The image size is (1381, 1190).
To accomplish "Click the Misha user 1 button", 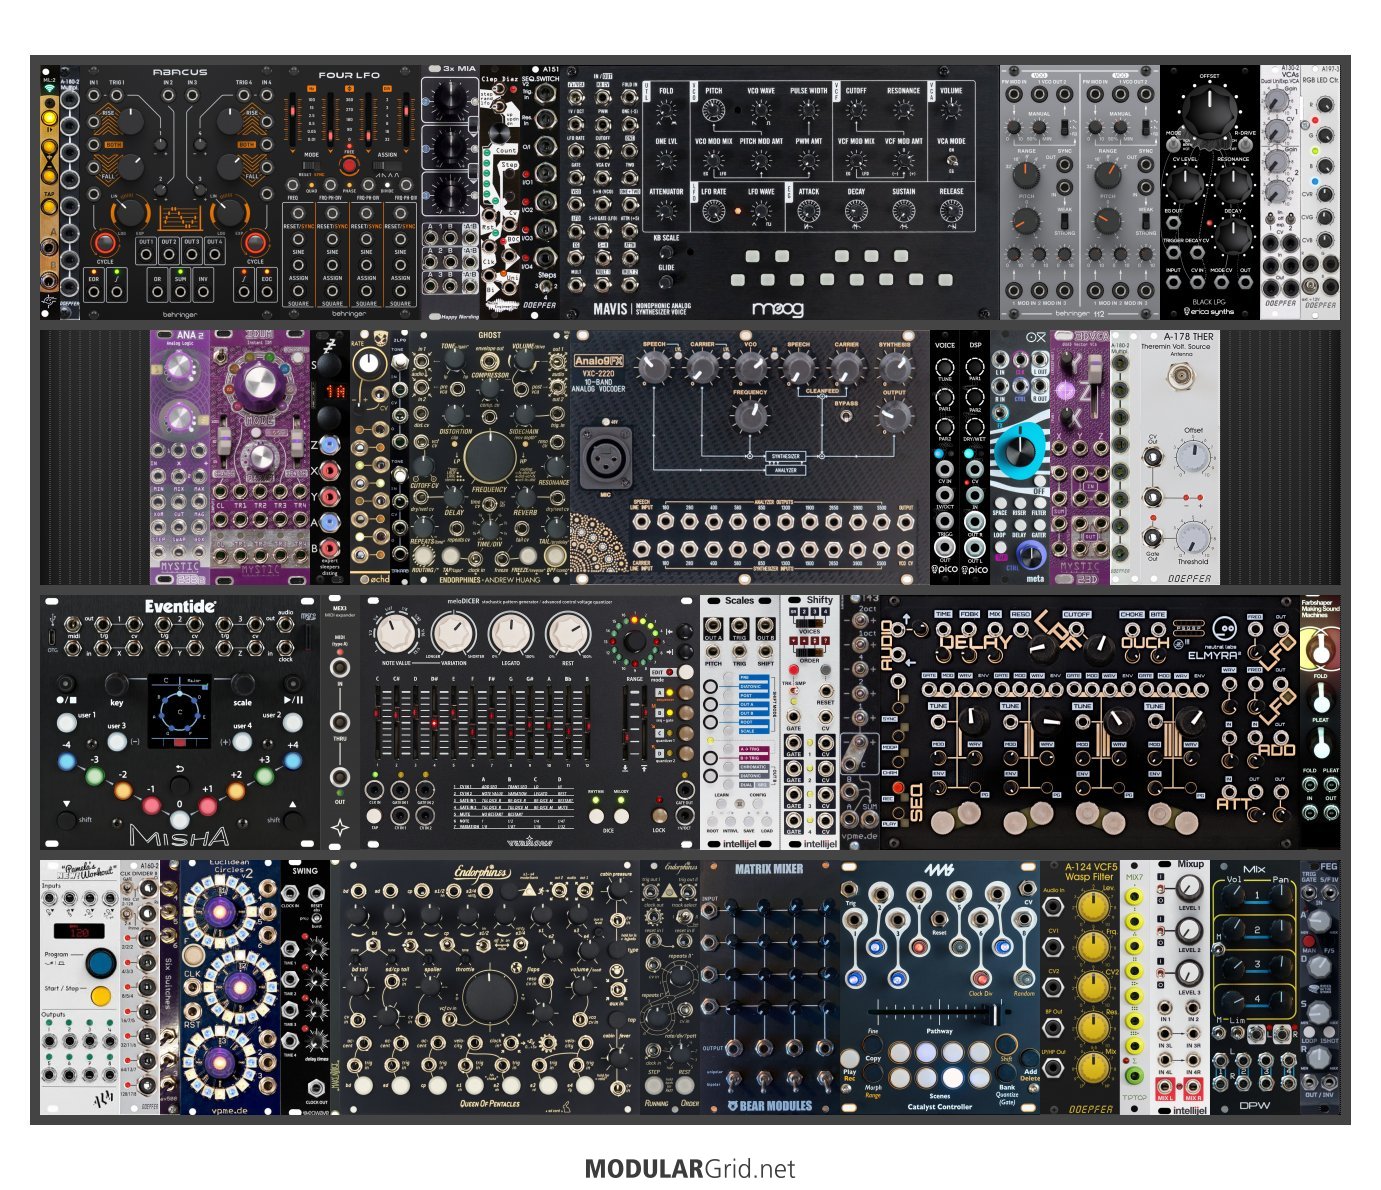I will click(x=66, y=723).
